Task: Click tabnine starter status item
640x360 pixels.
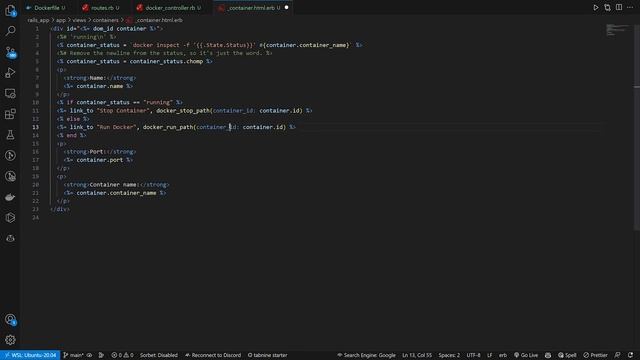Action: pos(267,355)
